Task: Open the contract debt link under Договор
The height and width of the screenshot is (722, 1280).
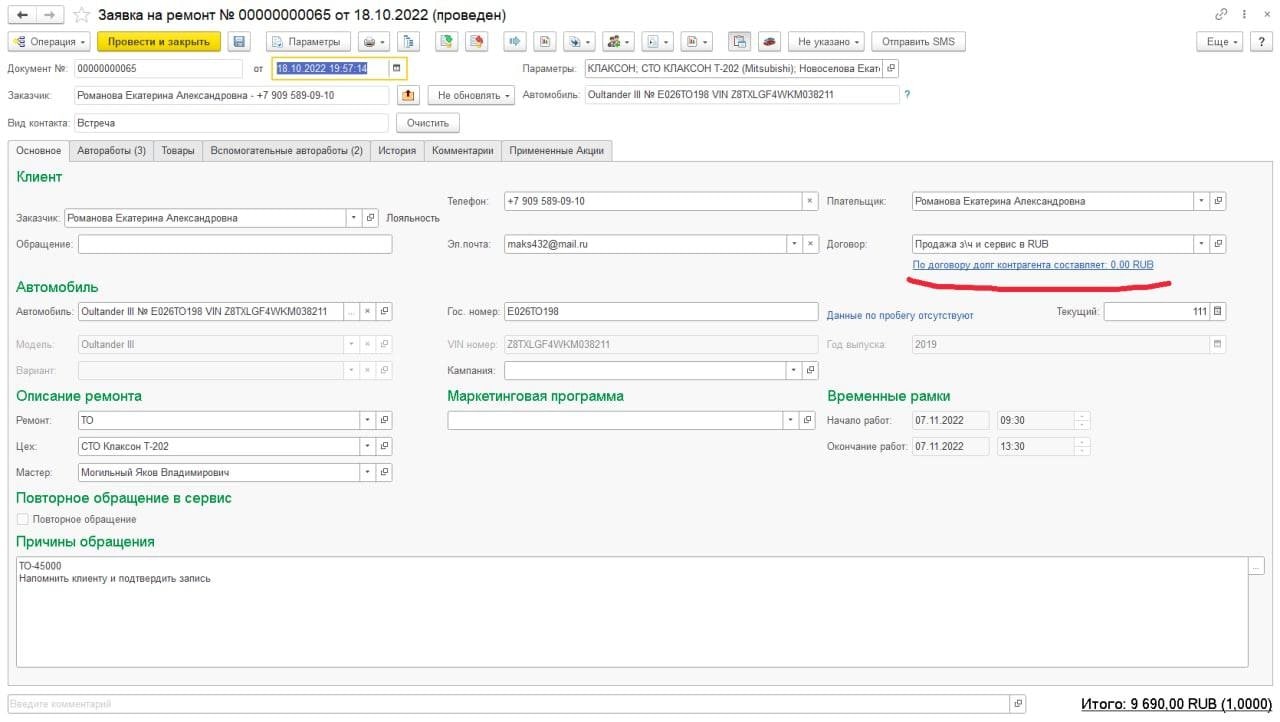Action: 1032,265
